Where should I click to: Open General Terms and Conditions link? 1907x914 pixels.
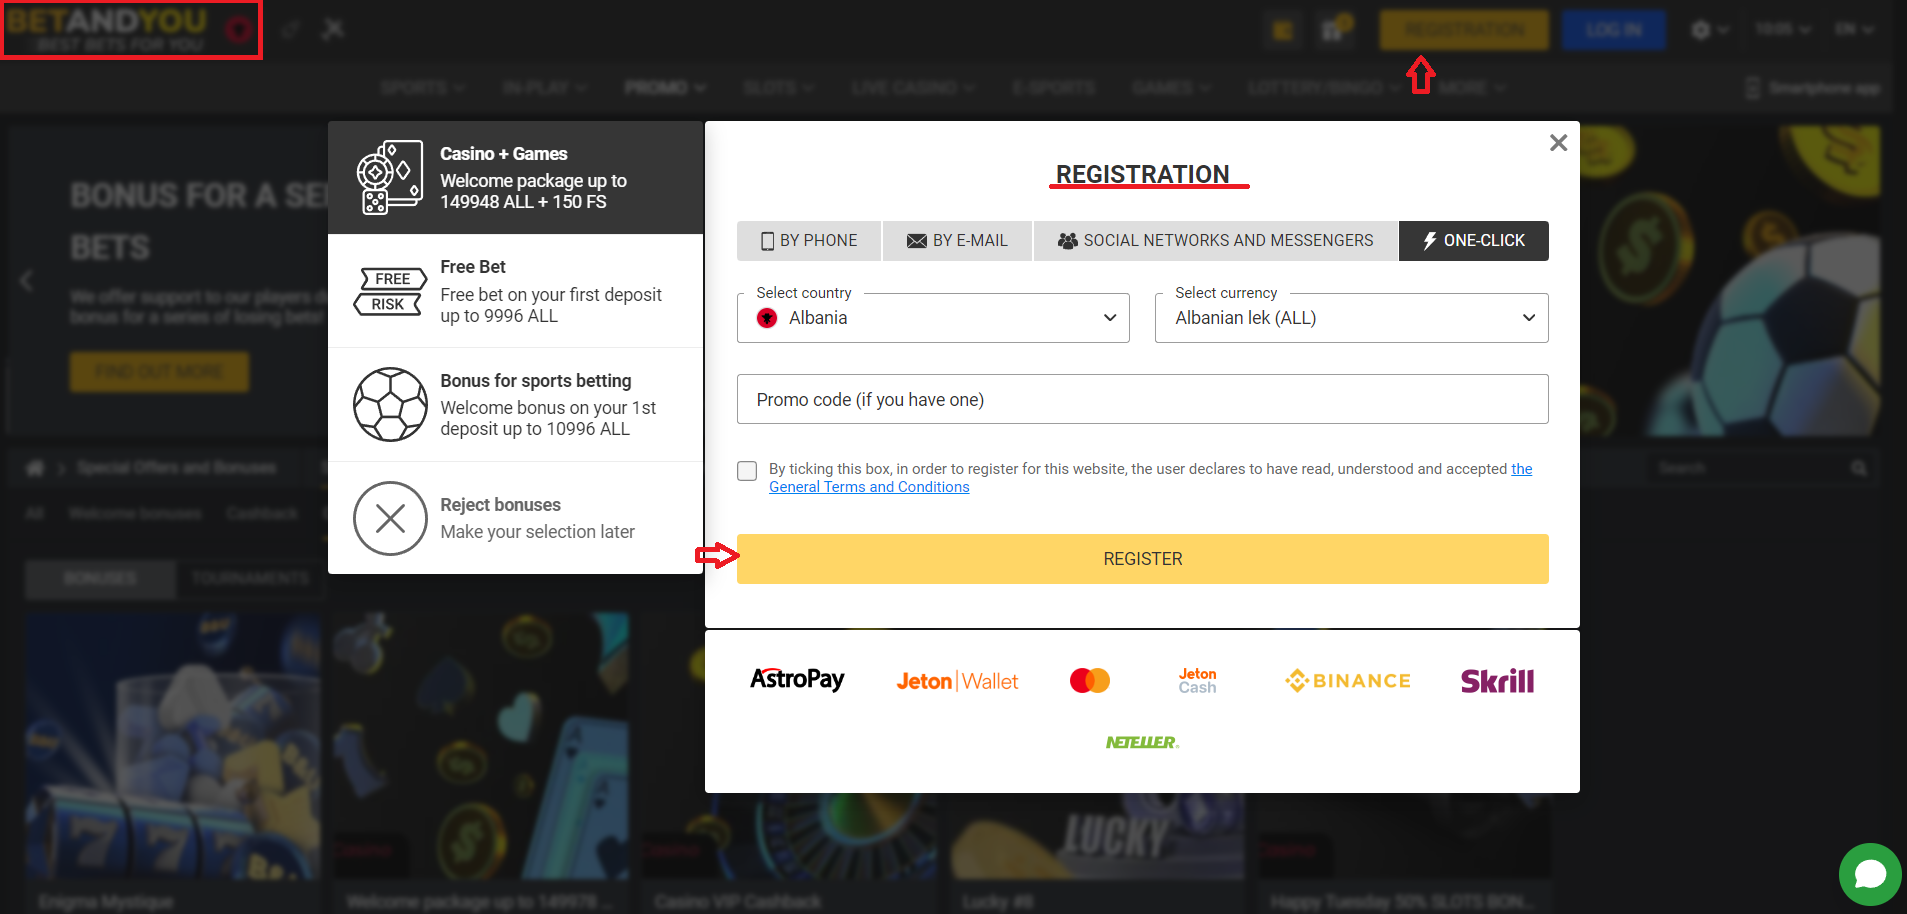[869, 487]
